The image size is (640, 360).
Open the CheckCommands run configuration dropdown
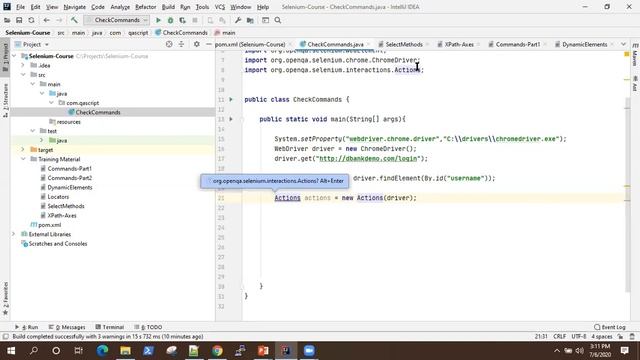(116, 20)
